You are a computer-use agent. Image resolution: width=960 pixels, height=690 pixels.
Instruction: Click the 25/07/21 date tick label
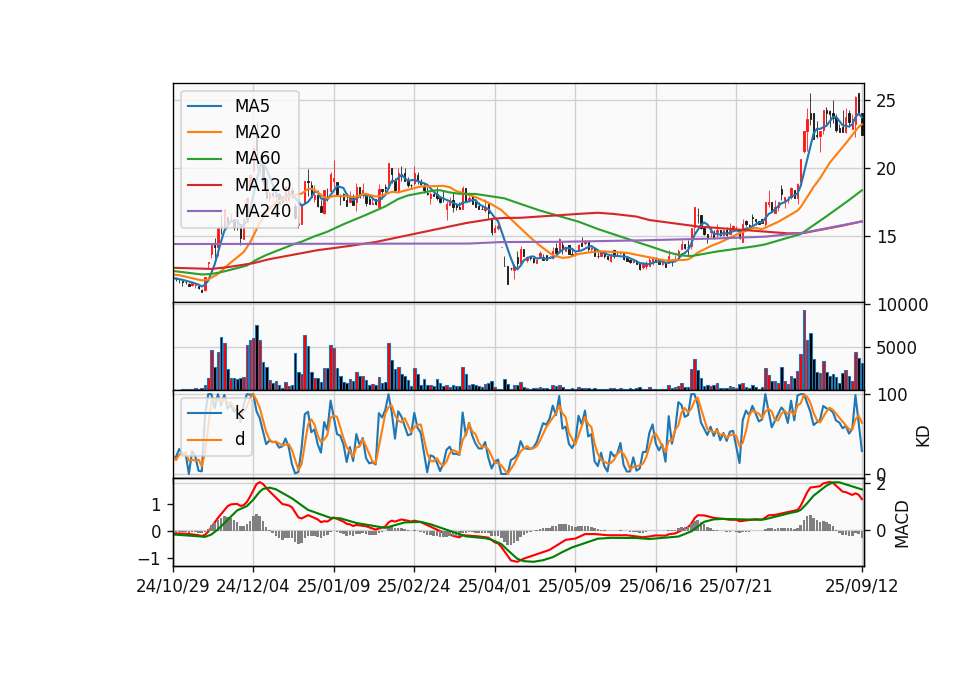pyautogui.click(x=736, y=586)
